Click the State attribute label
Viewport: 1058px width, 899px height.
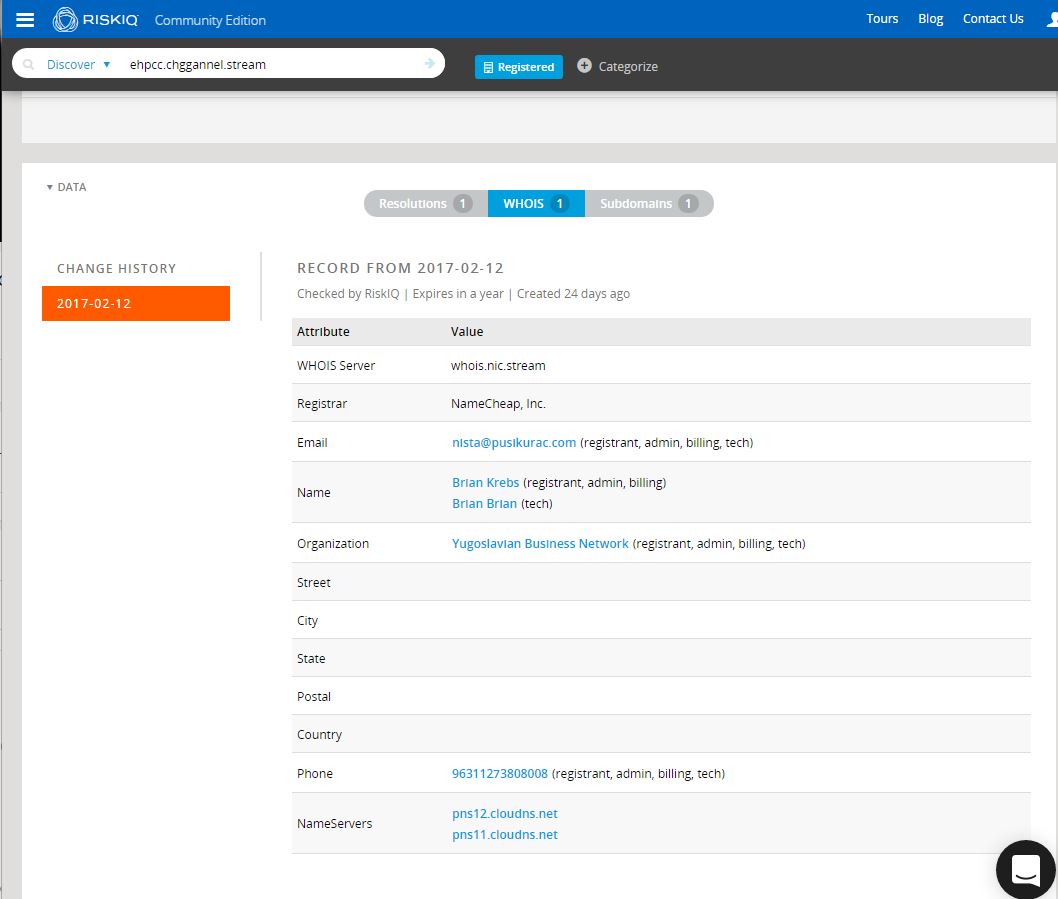pyautogui.click(x=311, y=658)
